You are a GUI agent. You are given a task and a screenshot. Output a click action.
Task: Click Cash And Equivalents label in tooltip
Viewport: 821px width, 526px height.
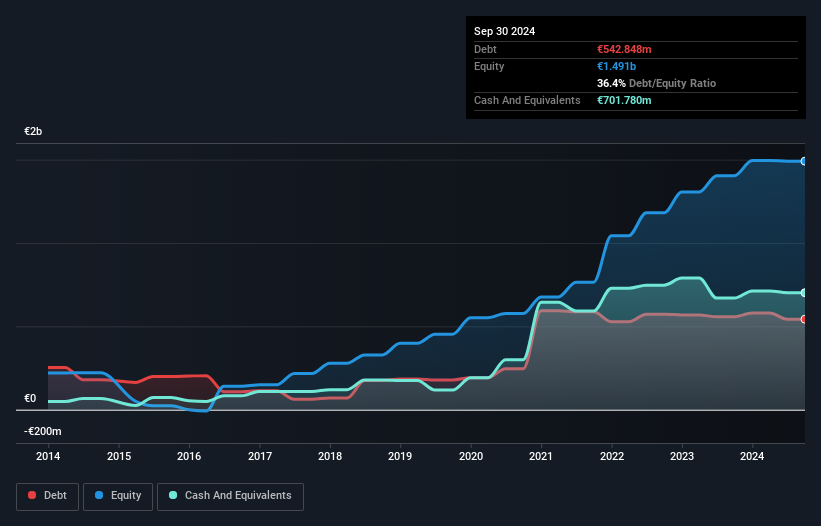[x=527, y=100]
